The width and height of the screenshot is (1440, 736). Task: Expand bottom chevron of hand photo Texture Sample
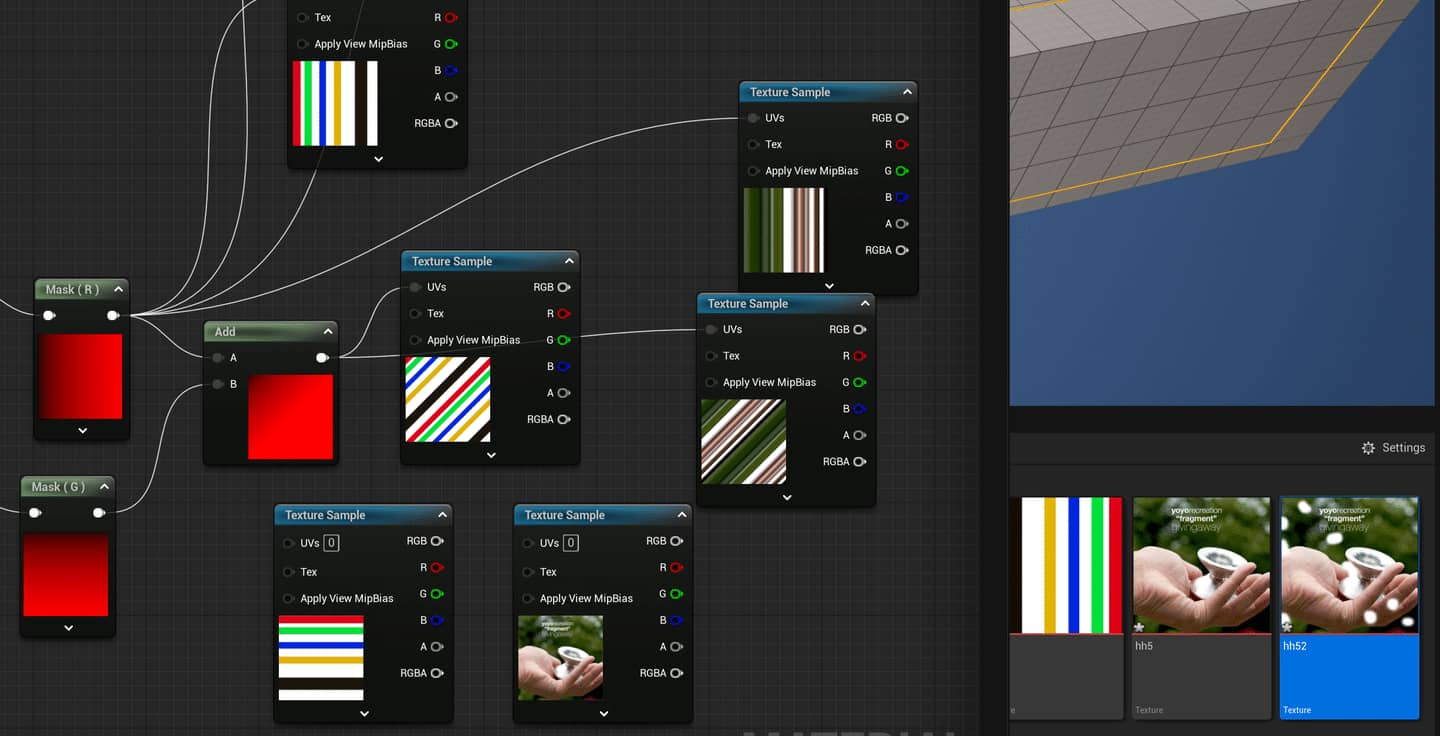604,714
